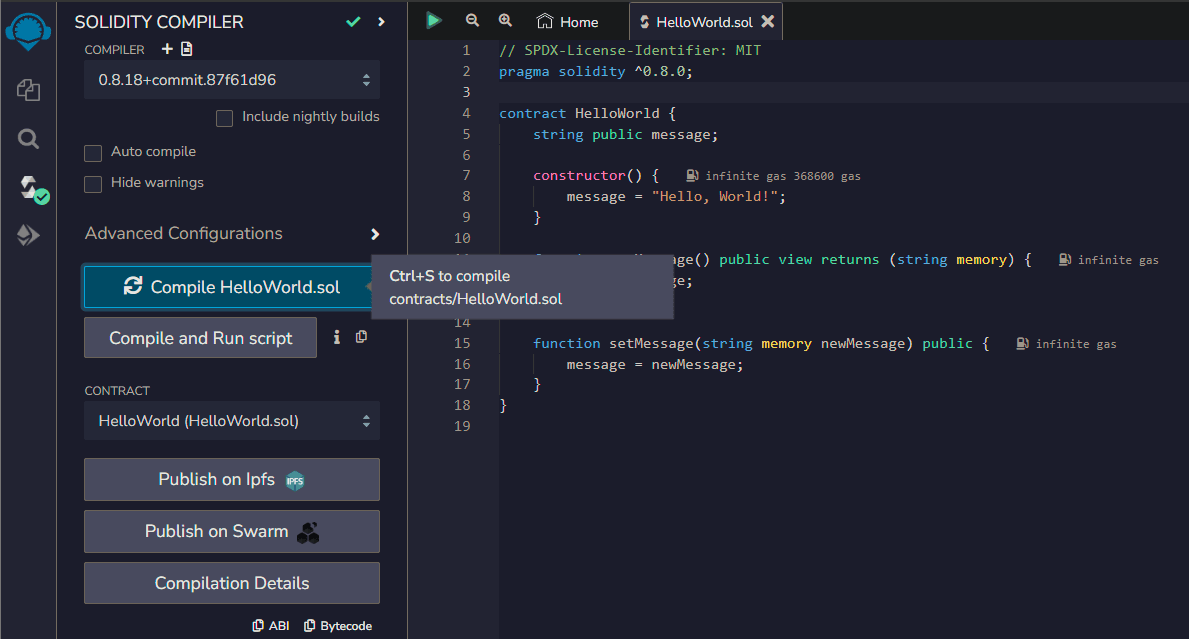
Task: Click Publish on Swarm button
Action: (232, 531)
